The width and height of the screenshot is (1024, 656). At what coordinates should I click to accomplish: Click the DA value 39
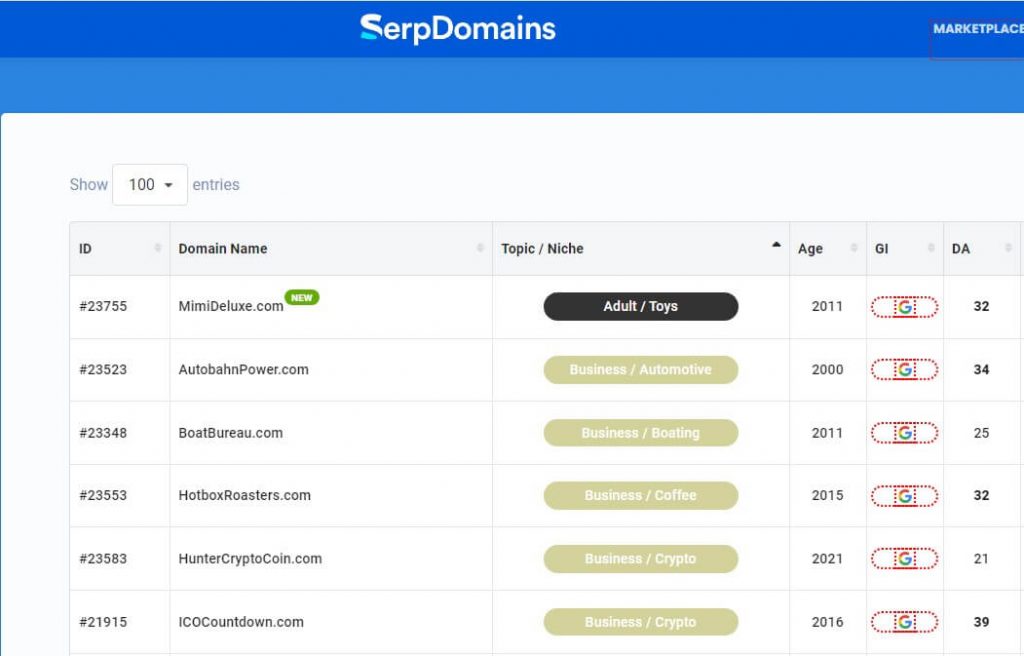(x=982, y=622)
